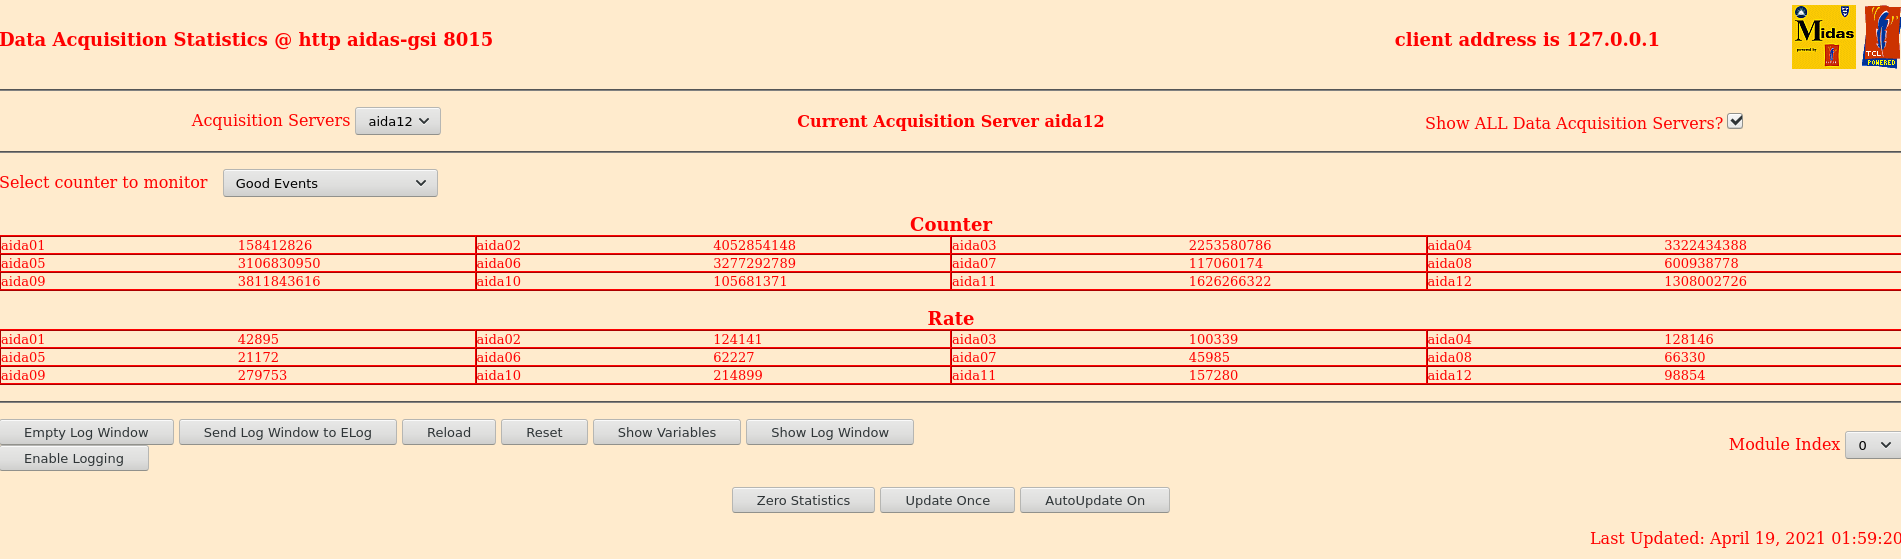Image resolution: width=1901 pixels, height=559 pixels.
Task: Open the Acquisition Servers aida12 dropdown
Action: point(398,121)
